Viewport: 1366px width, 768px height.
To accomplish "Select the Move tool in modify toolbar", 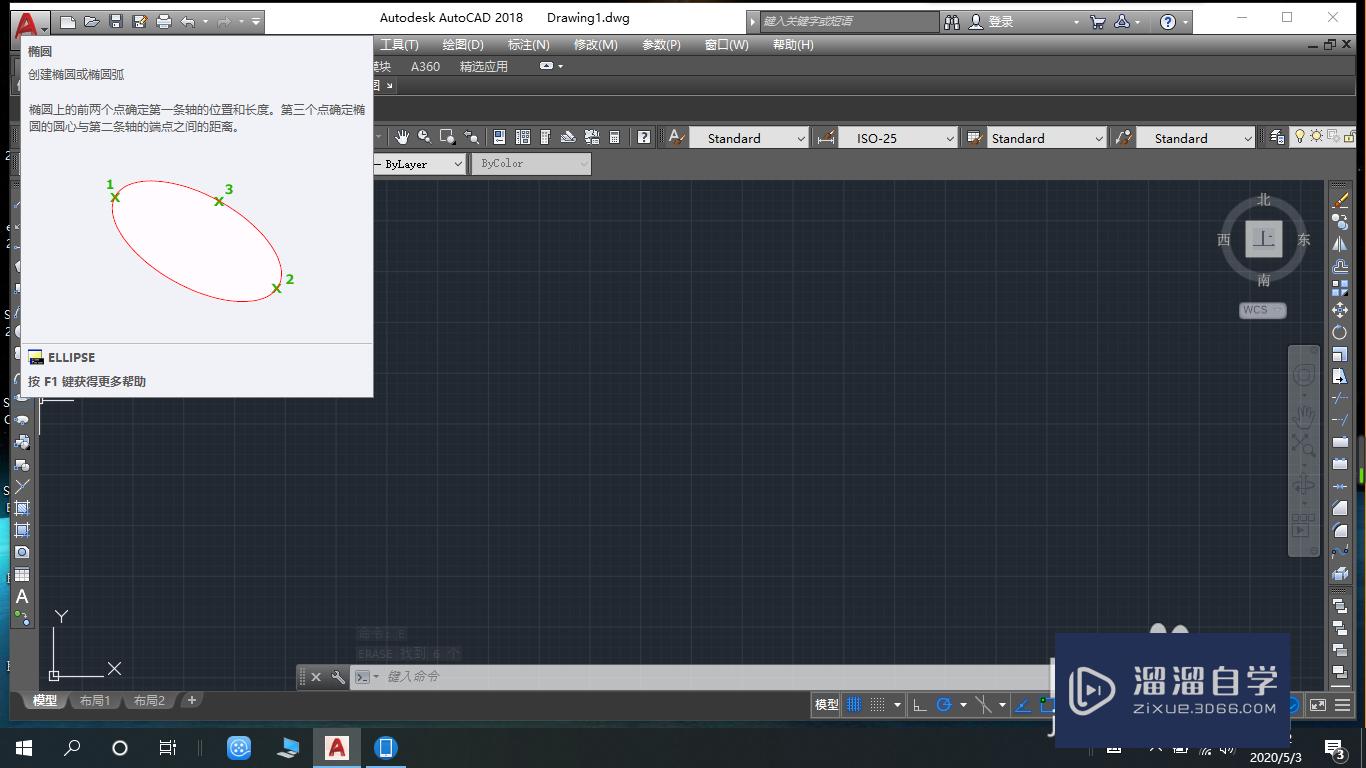I will coord(1340,311).
